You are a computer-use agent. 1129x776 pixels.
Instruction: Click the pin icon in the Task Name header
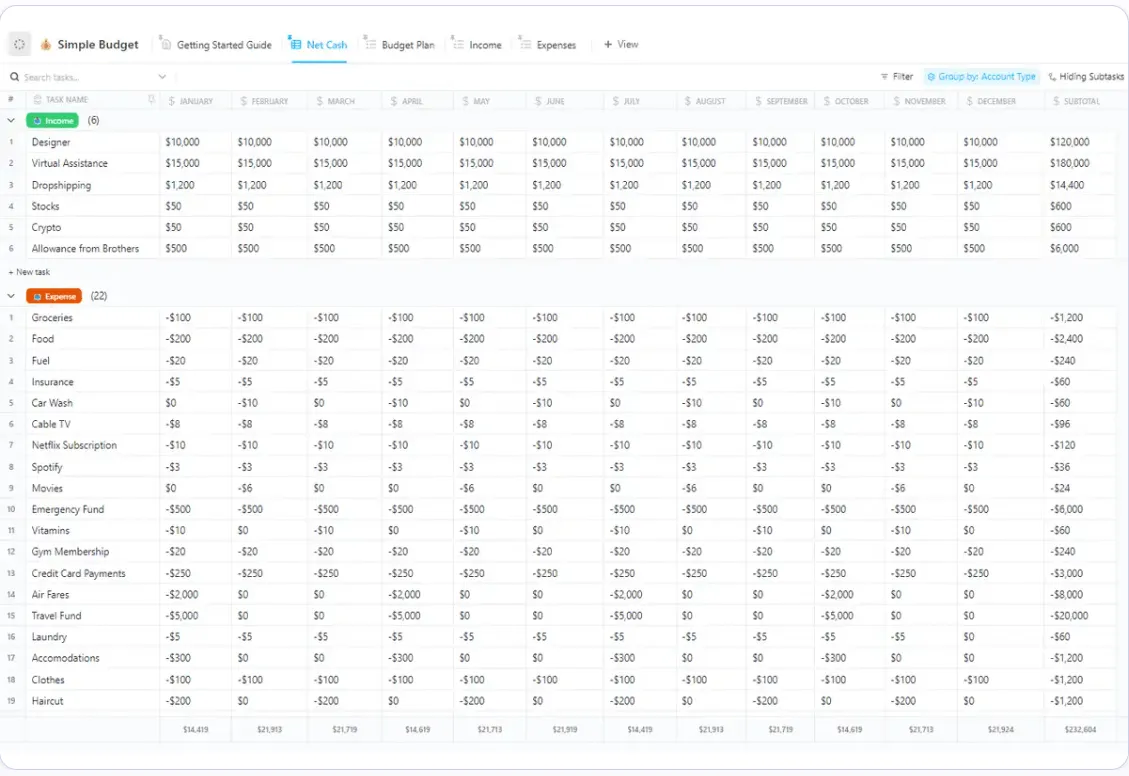coord(151,99)
